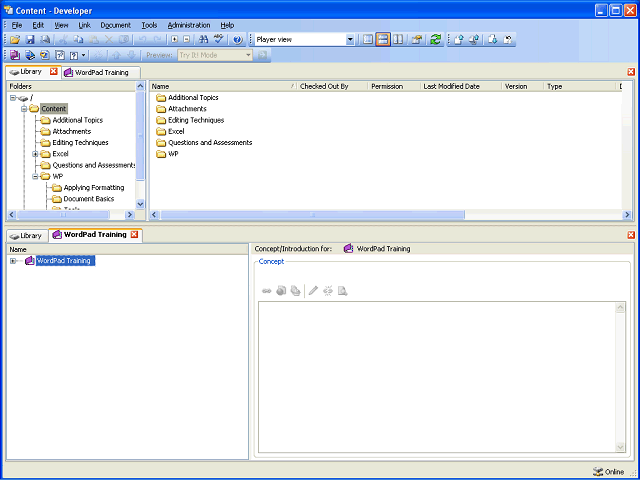Click the chain Link icon in Concept pane

267,291
